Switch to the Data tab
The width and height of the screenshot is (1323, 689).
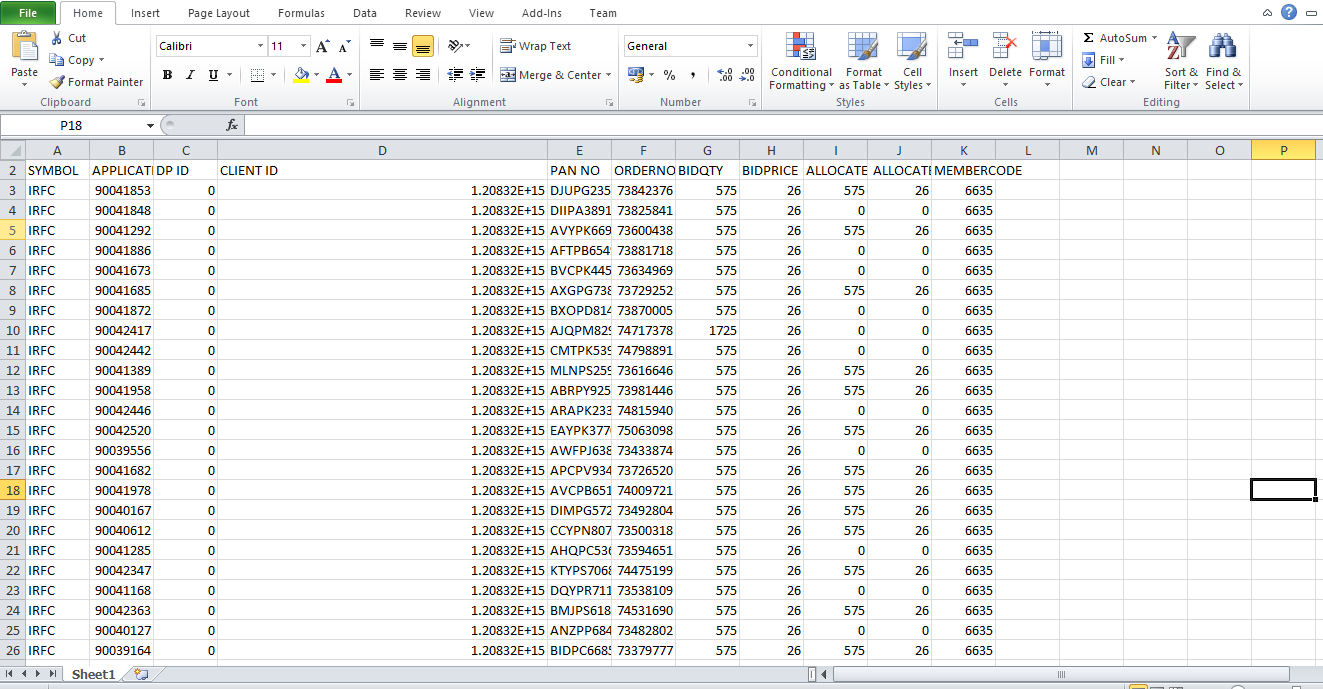pos(365,13)
